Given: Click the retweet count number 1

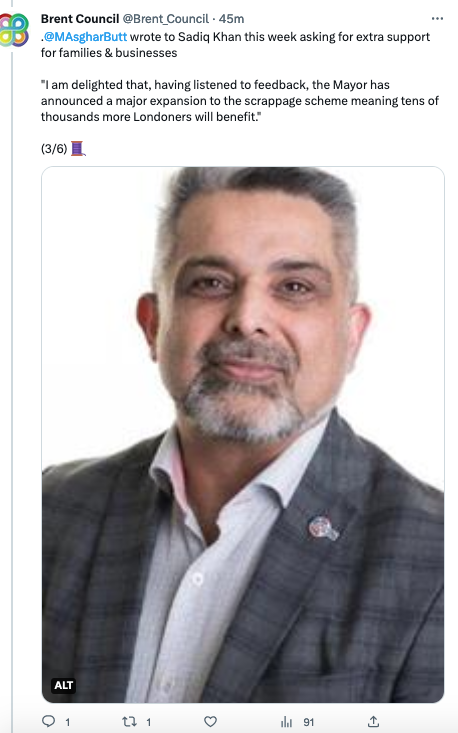Looking at the screenshot, I should tap(149, 722).
